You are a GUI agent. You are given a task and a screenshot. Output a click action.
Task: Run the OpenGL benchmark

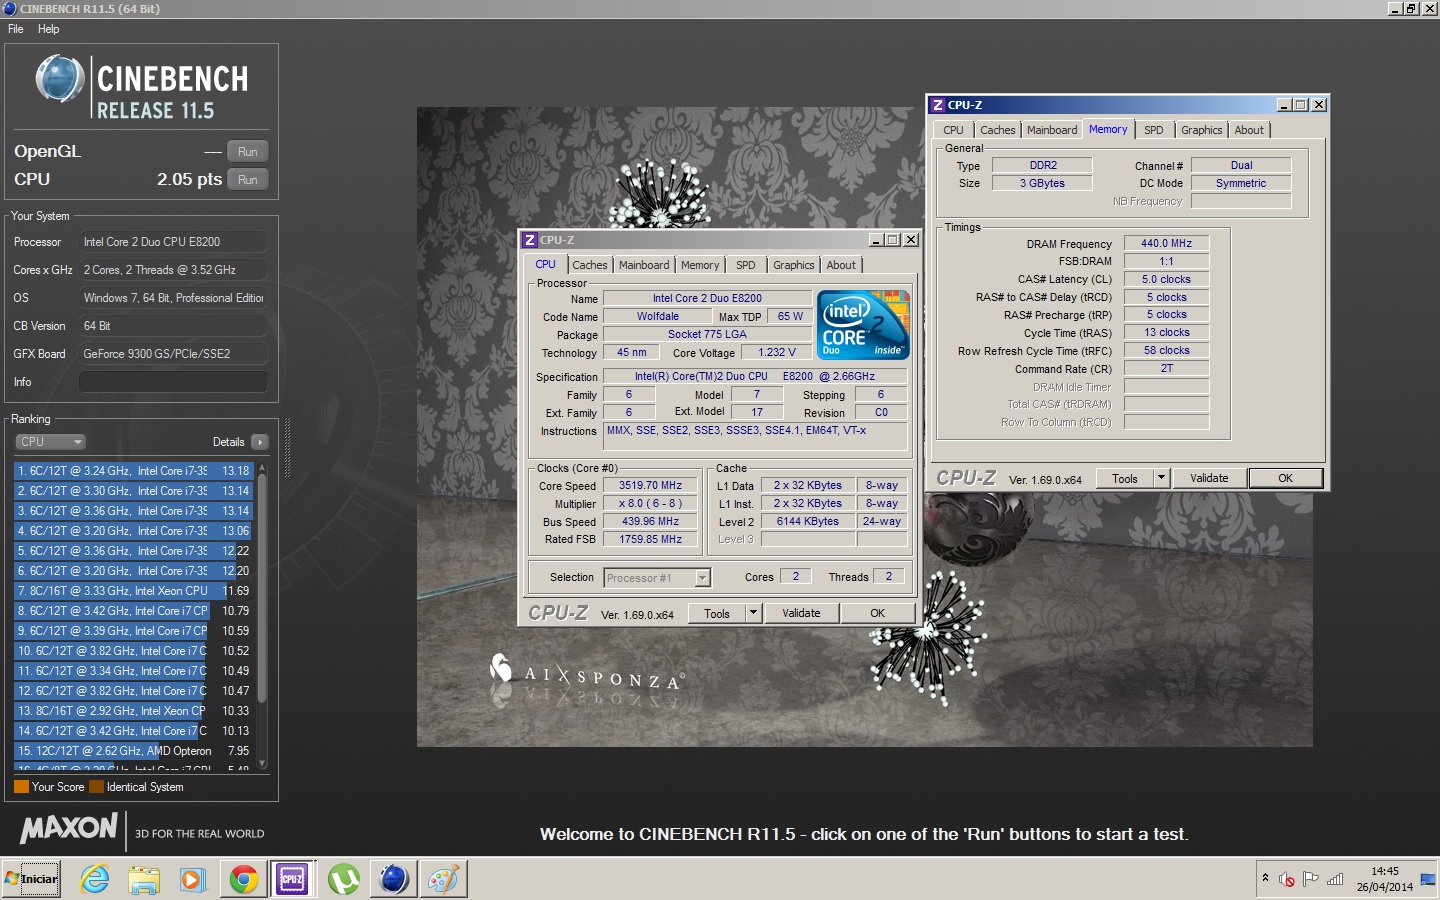[x=248, y=152]
